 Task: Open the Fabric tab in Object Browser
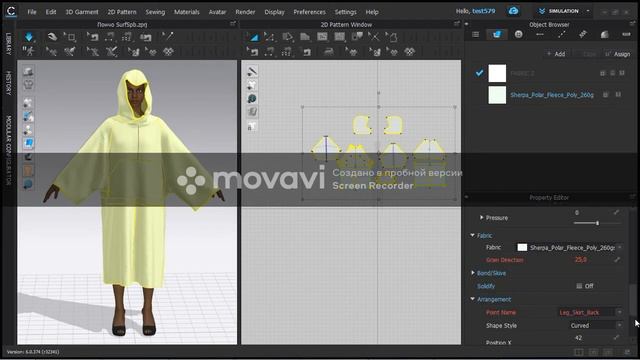click(x=497, y=34)
